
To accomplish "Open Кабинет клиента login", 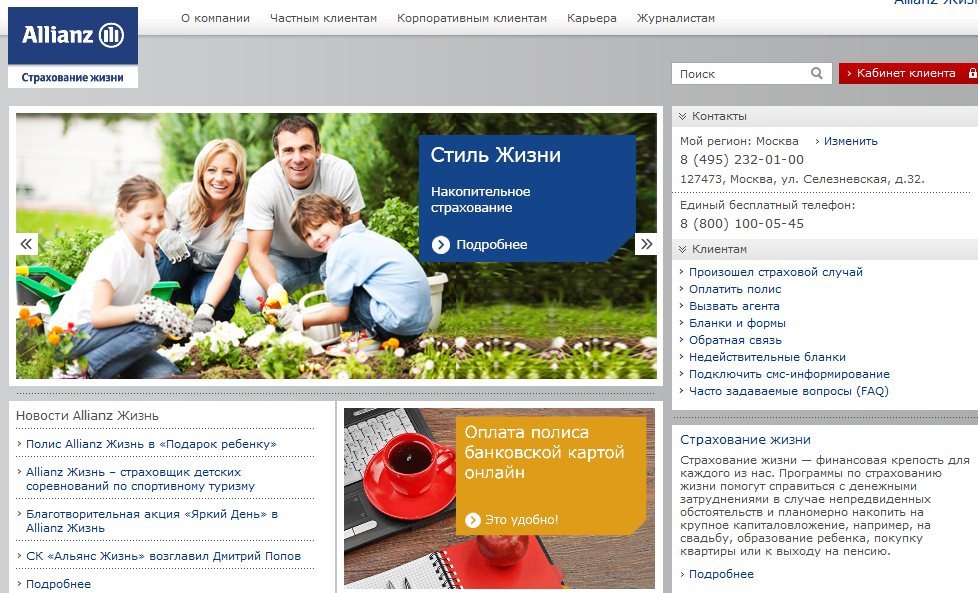I will coord(905,73).
